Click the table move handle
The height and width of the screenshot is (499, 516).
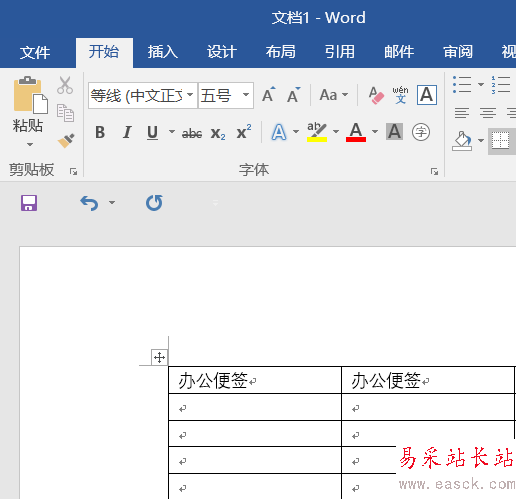(x=159, y=357)
